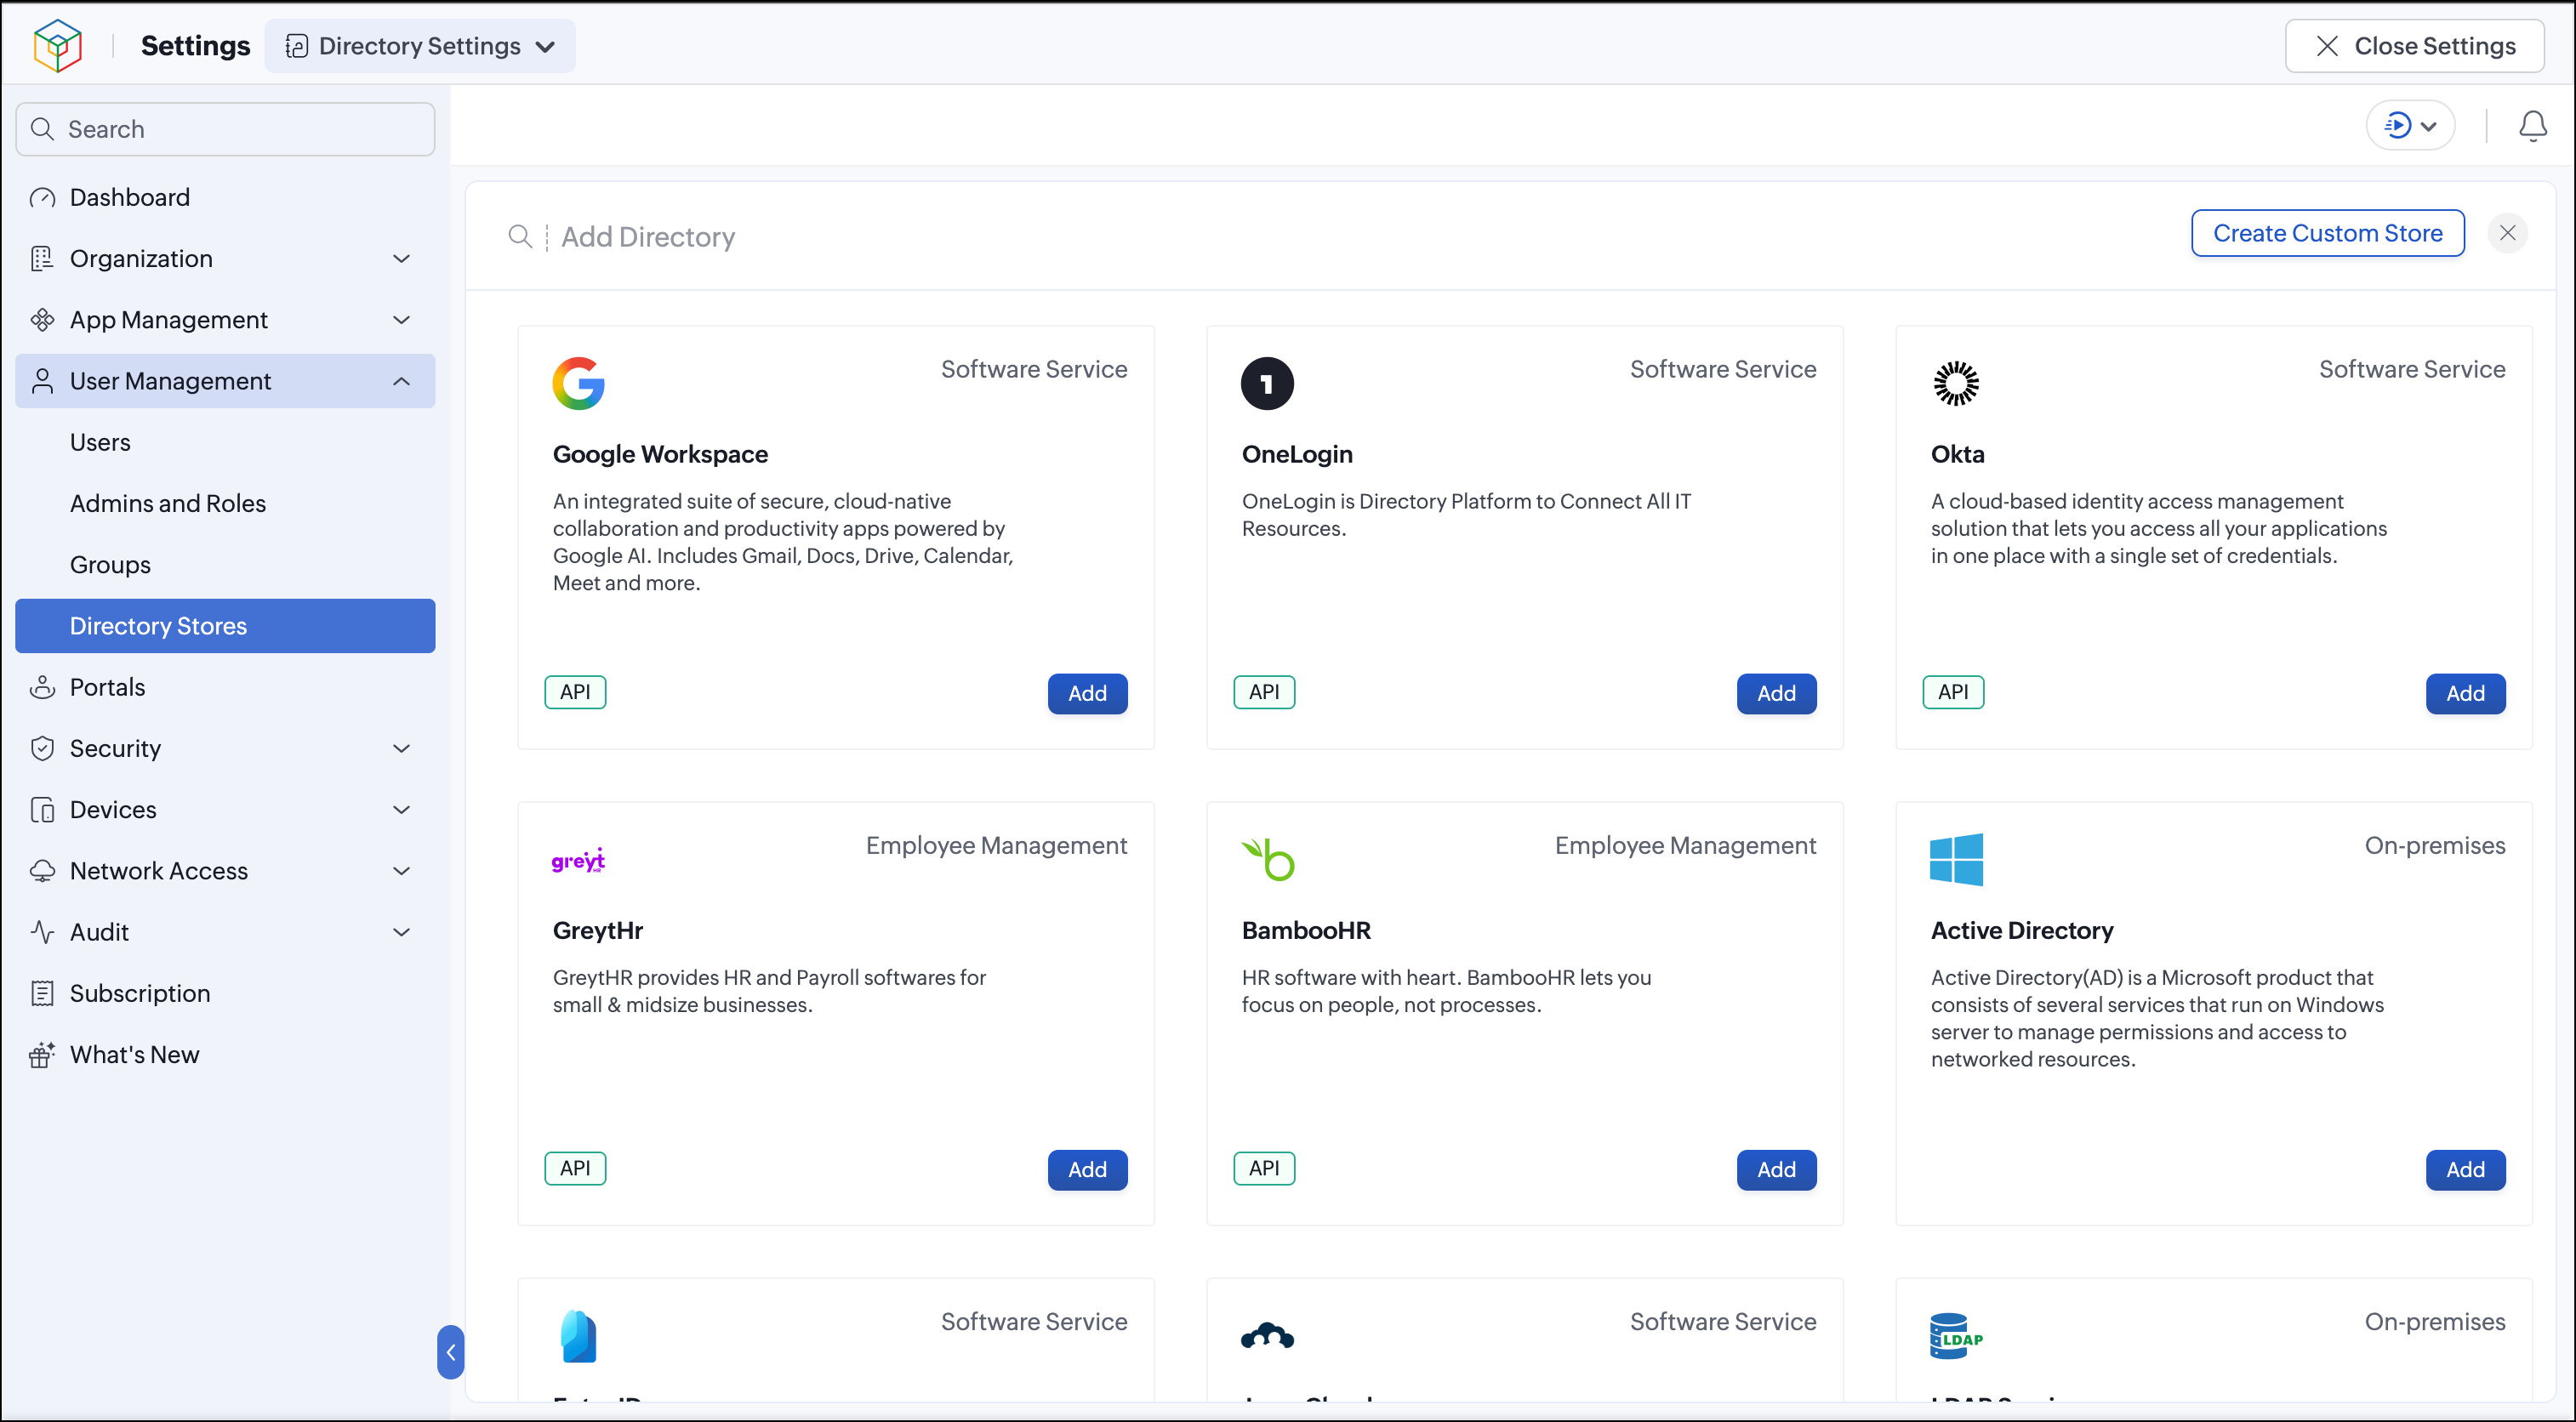Open Portals in the sidebar

click(225, 687)
